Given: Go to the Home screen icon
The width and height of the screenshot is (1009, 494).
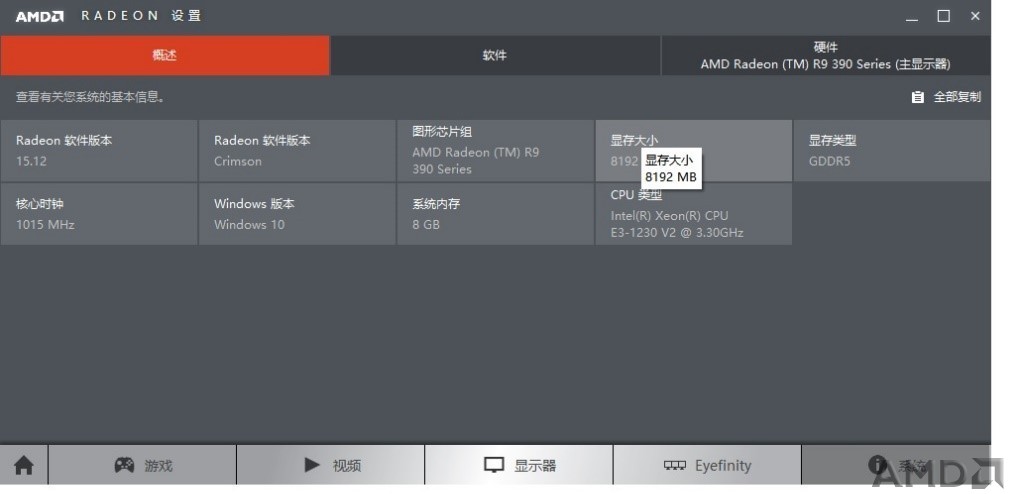Looking at the screenshot, I should (x=24, y=465).
